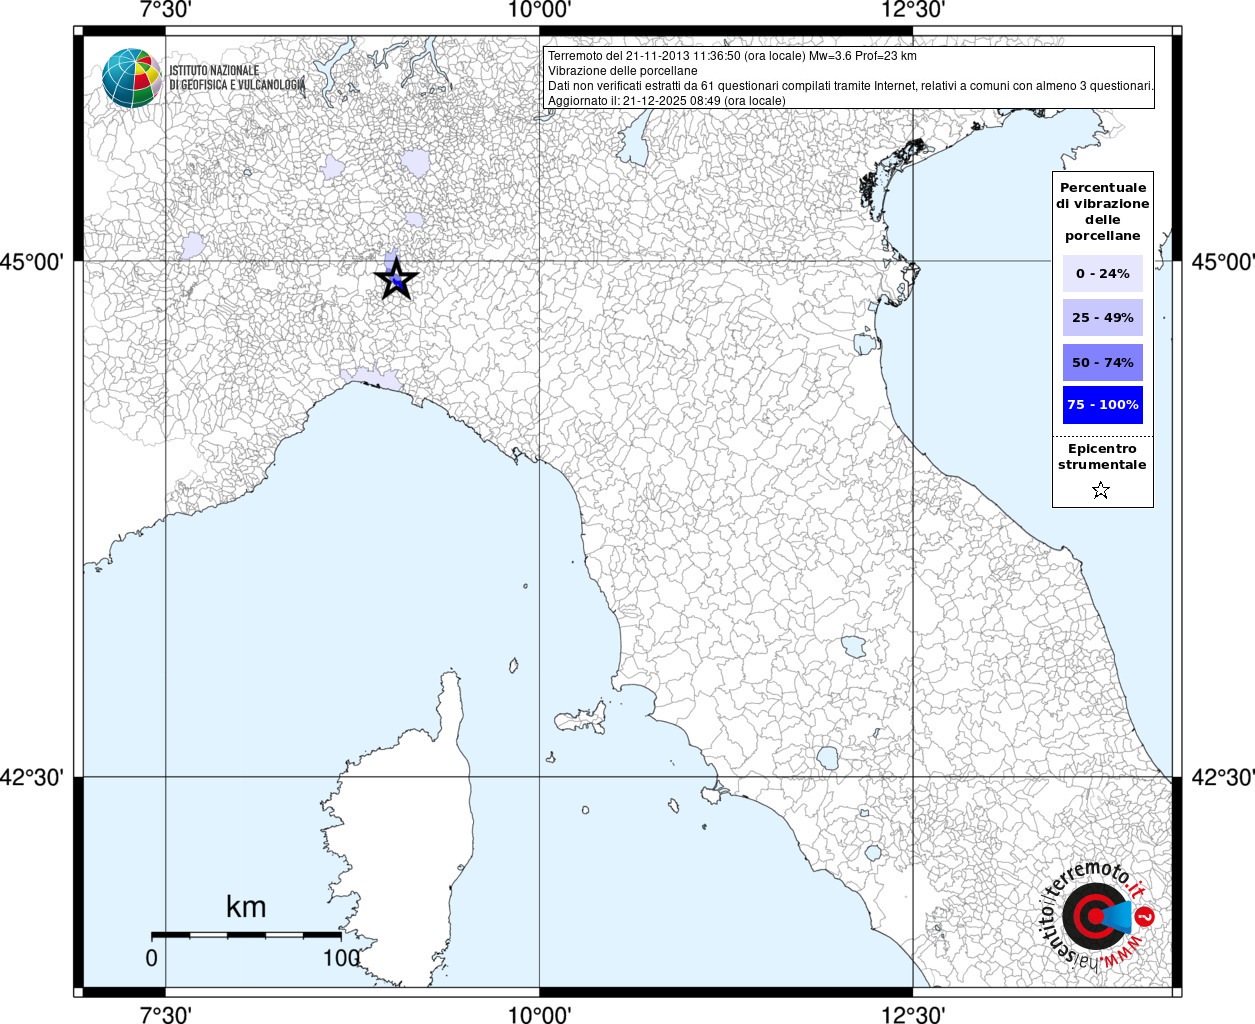Click the left axis label 42°30'
This screenshot has width=1255, height=1024.
pos(32,777)
